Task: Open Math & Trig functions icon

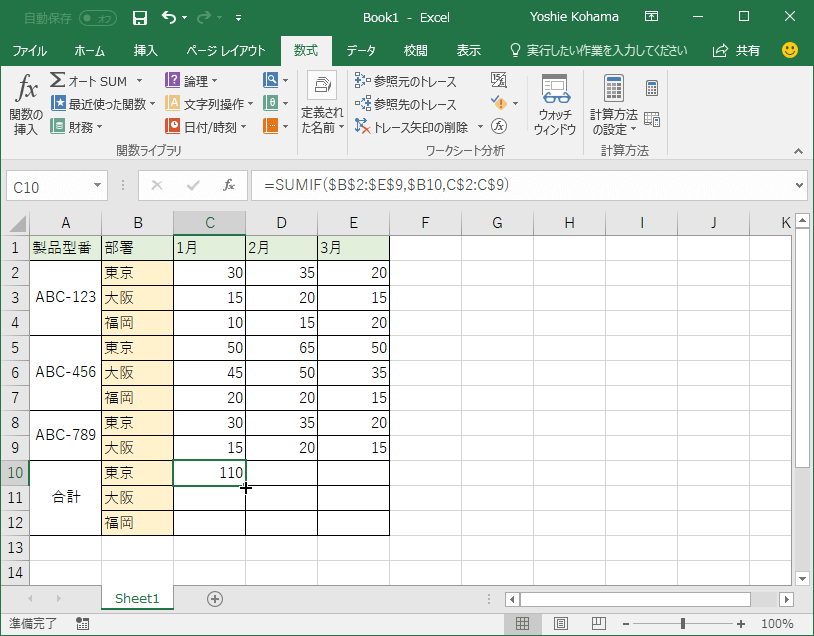Action: (270, 103)
